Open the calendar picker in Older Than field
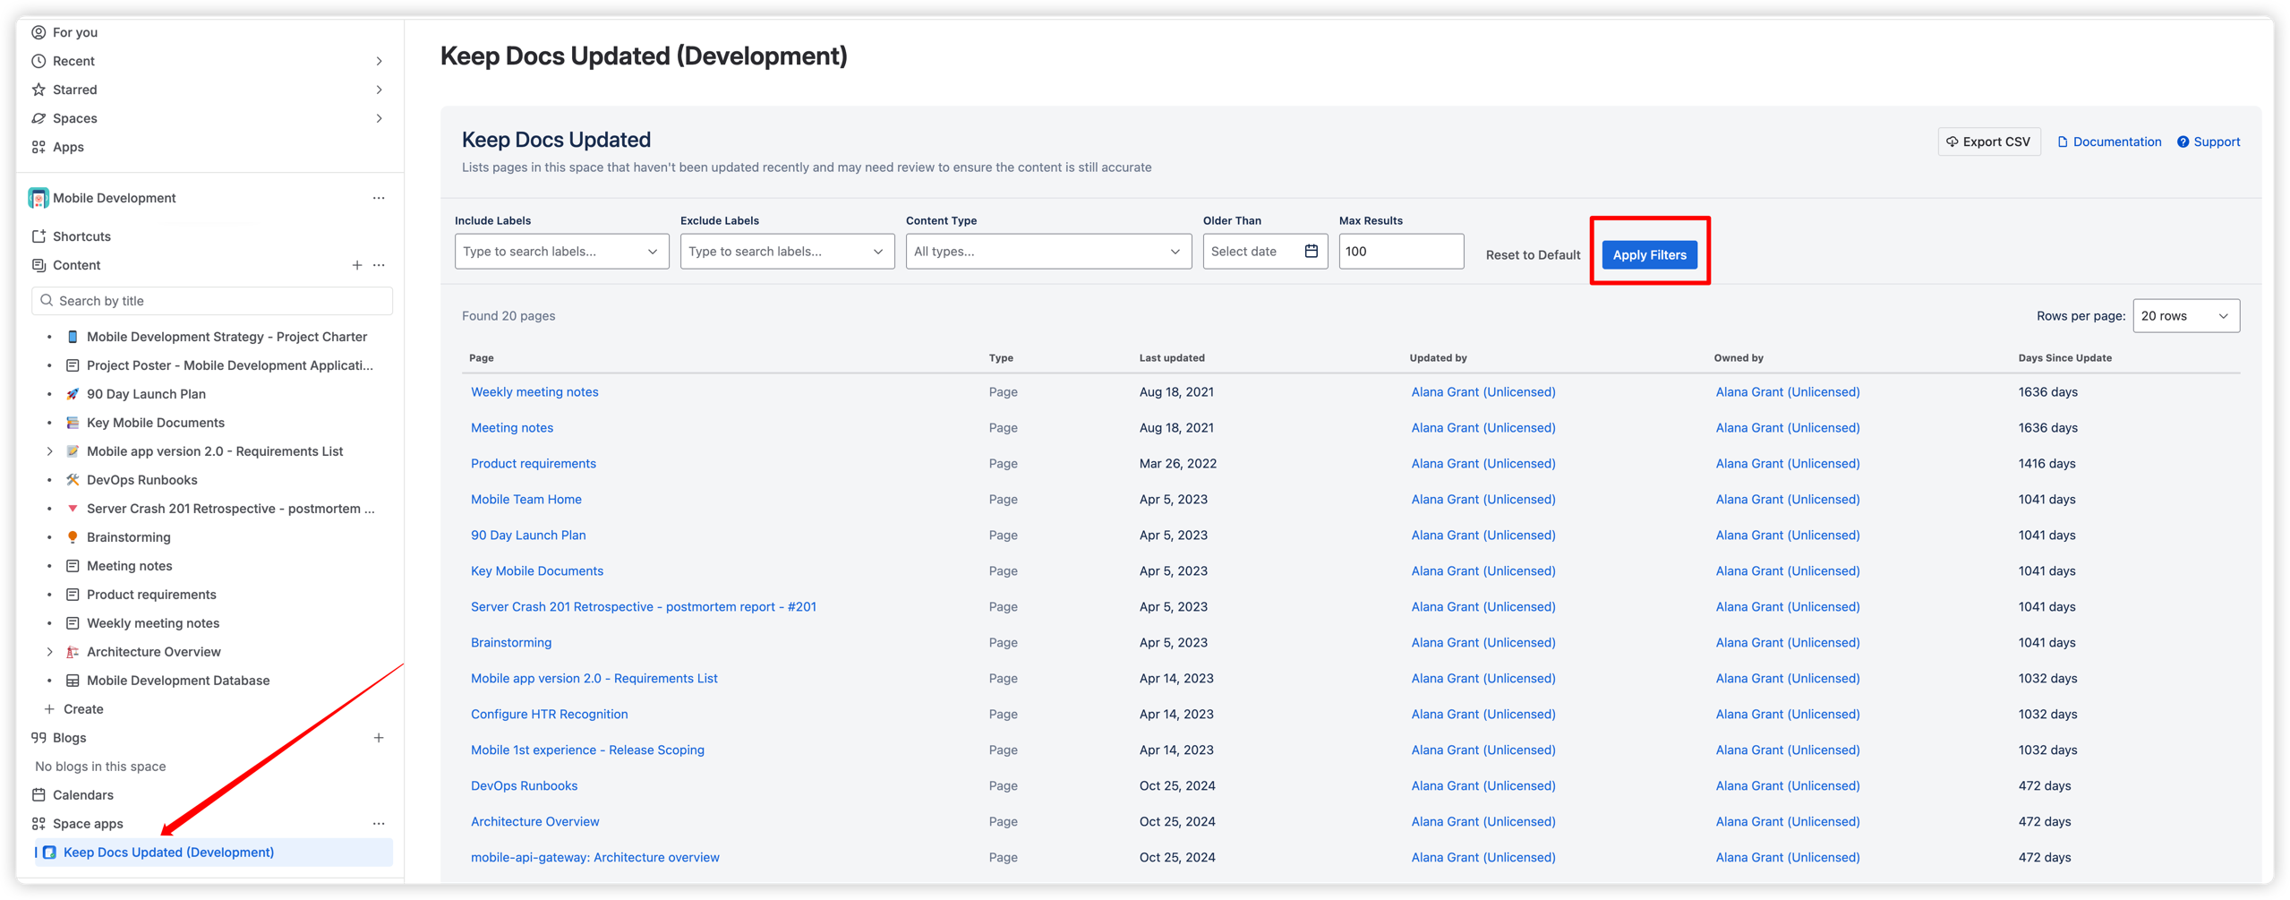This screenshot has width=2290, height=900. click(1311, 251)
